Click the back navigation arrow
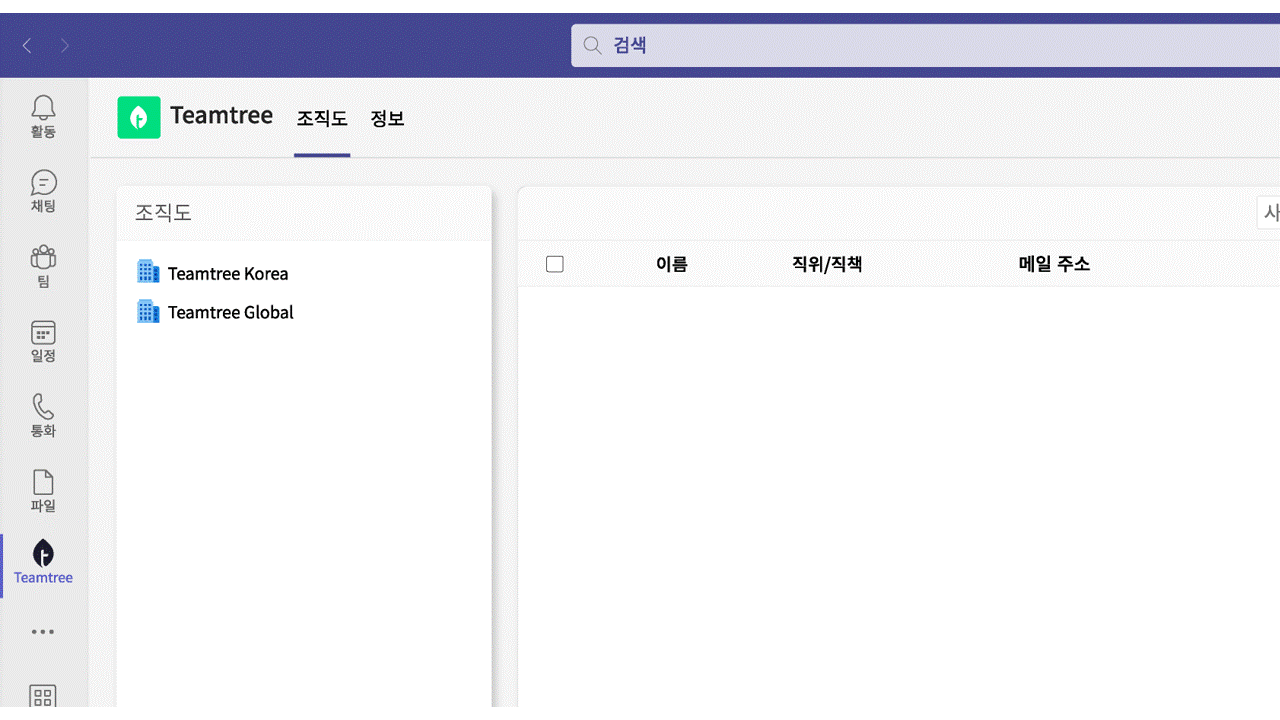Screen dimensions: 1280x720 [27, 45]
